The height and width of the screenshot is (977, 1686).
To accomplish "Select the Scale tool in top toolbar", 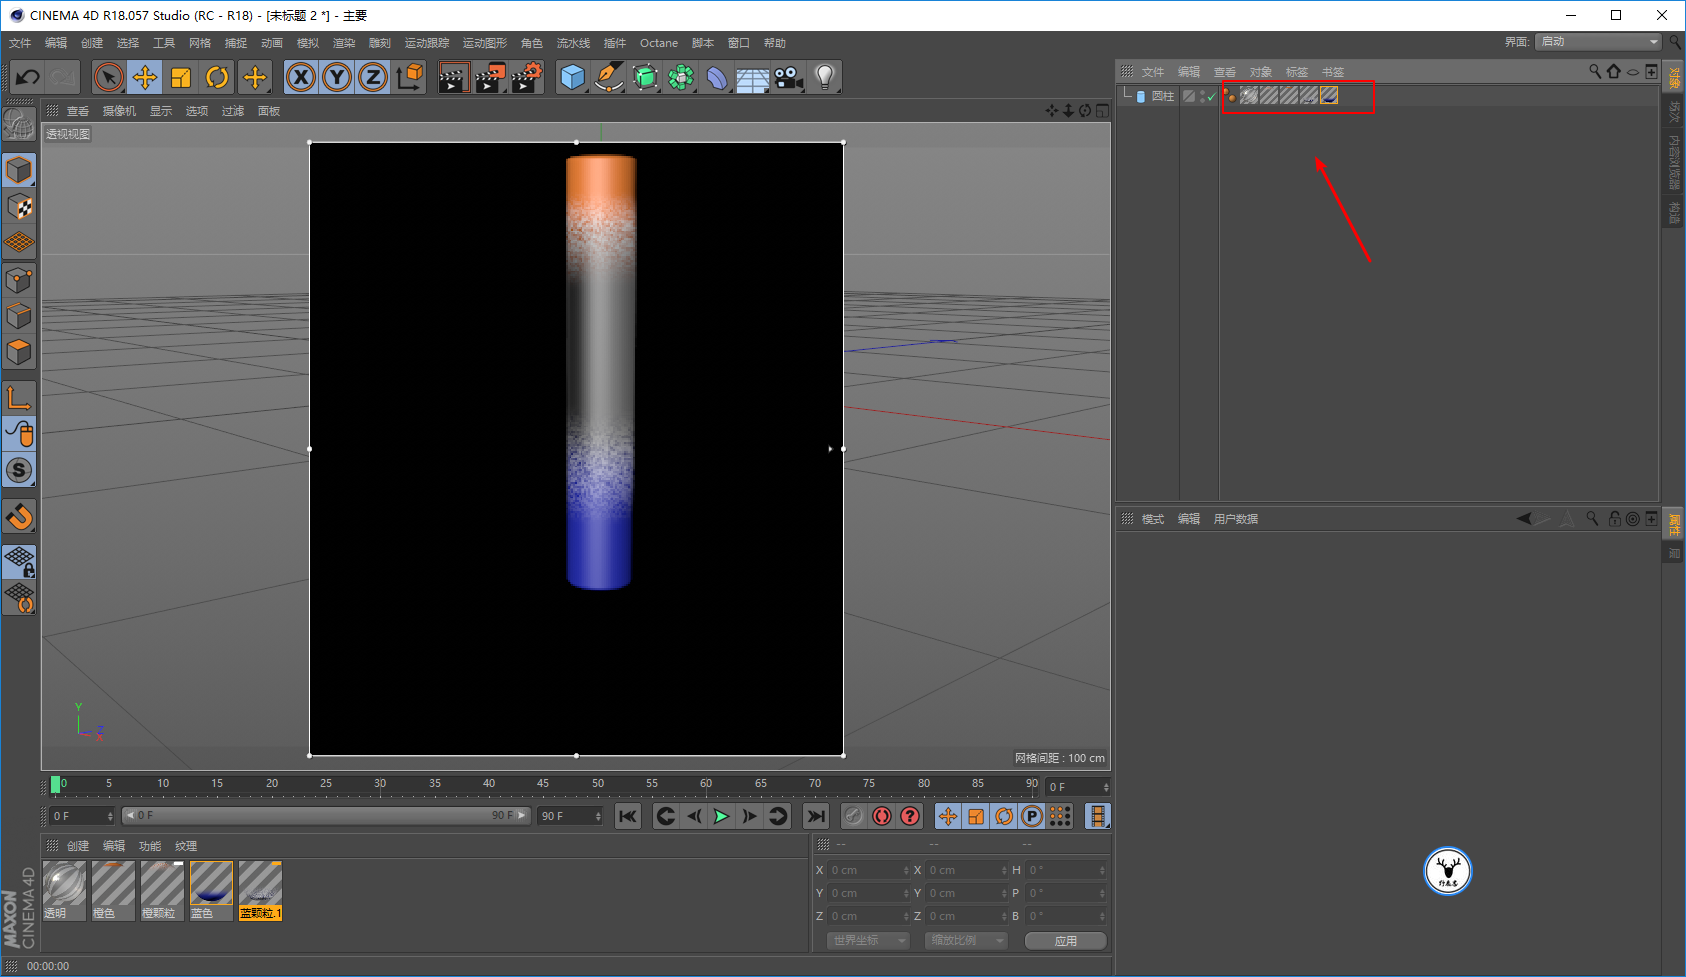I will click(x=181, y=77).
